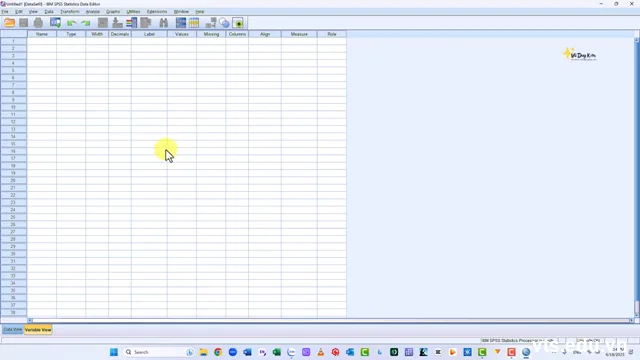Click the Find binoculars icon
The width and height of the screenshot is (640, 360).
pyautogui.click(x=164, y=23)
